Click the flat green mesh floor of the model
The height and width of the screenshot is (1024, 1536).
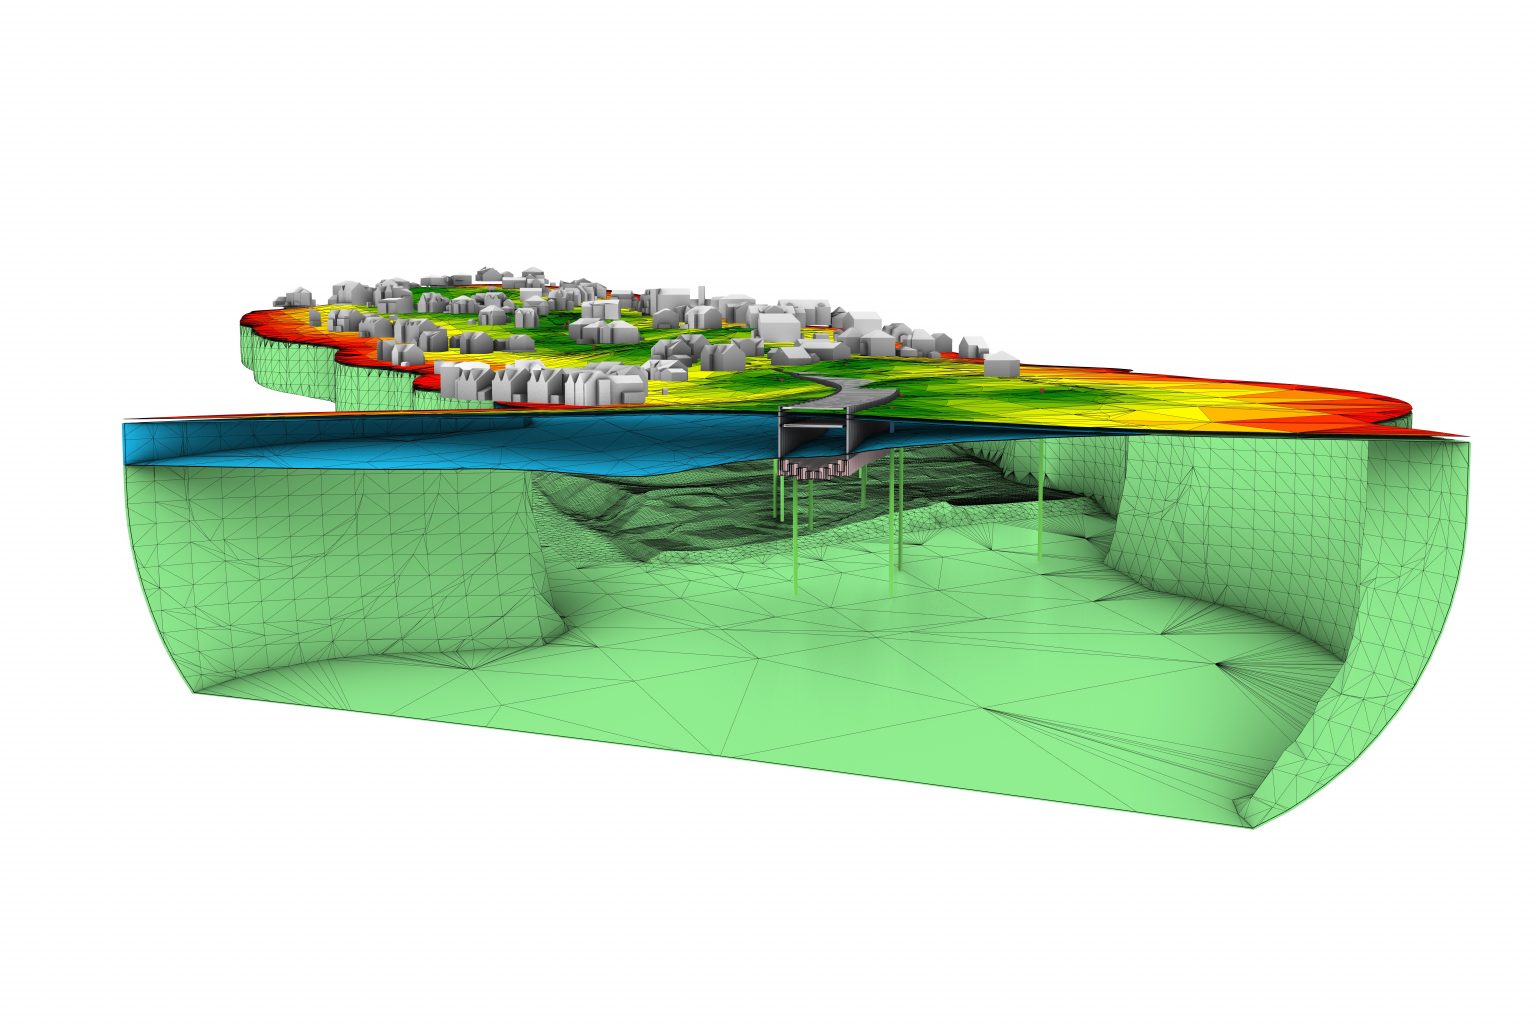coord(800,680)
